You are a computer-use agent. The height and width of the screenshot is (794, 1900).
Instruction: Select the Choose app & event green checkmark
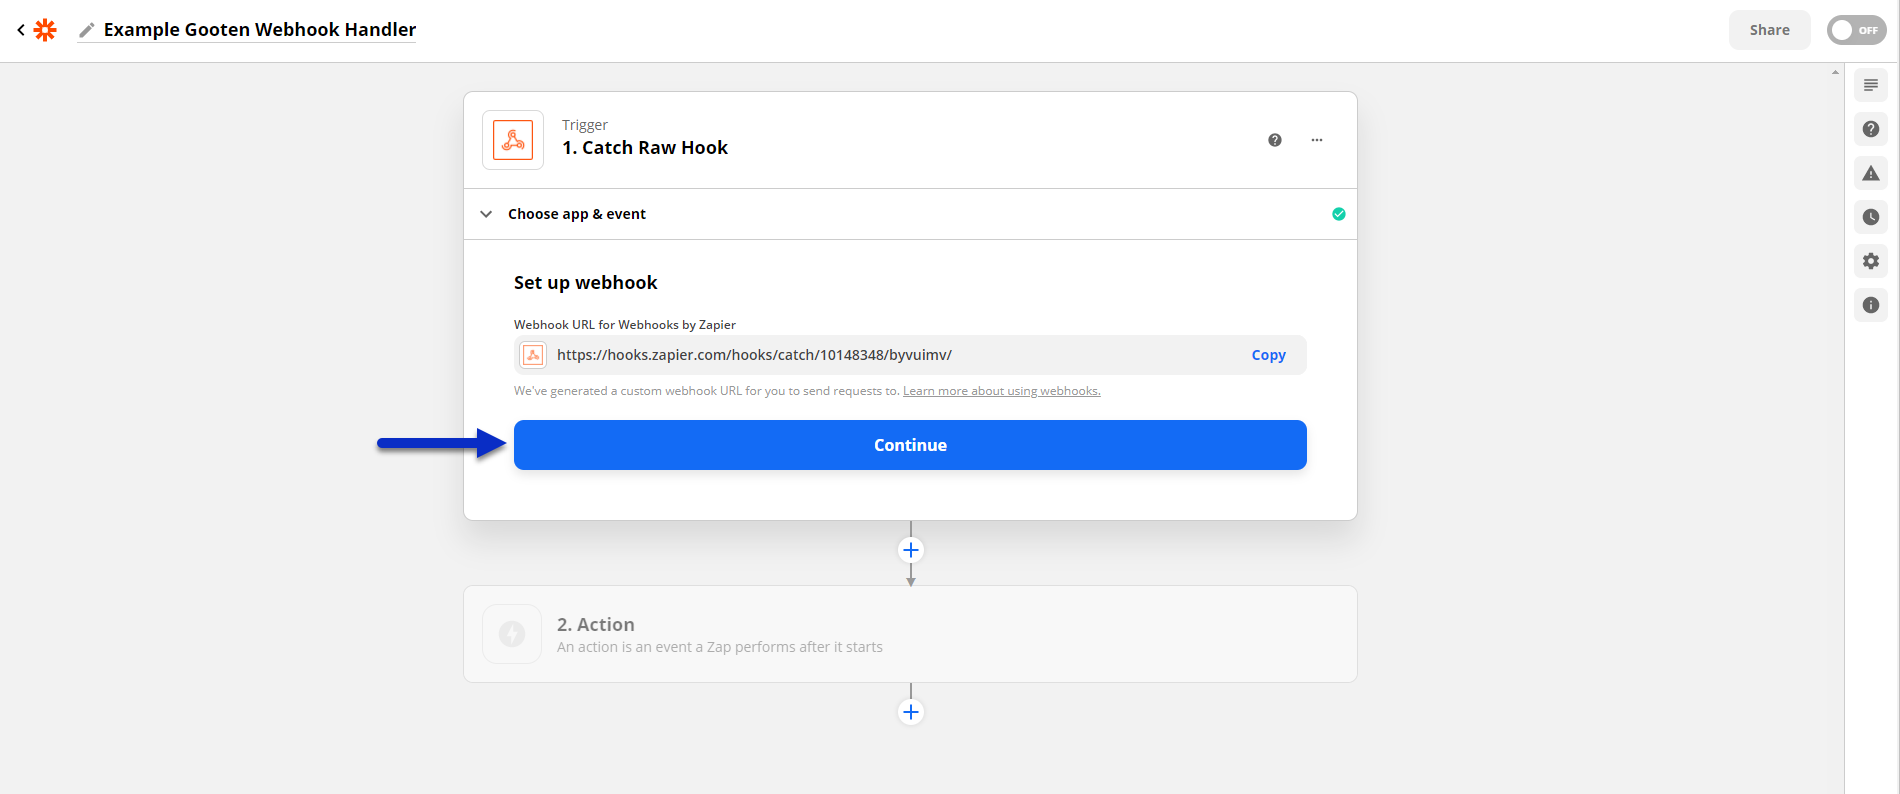point(1339,214)
